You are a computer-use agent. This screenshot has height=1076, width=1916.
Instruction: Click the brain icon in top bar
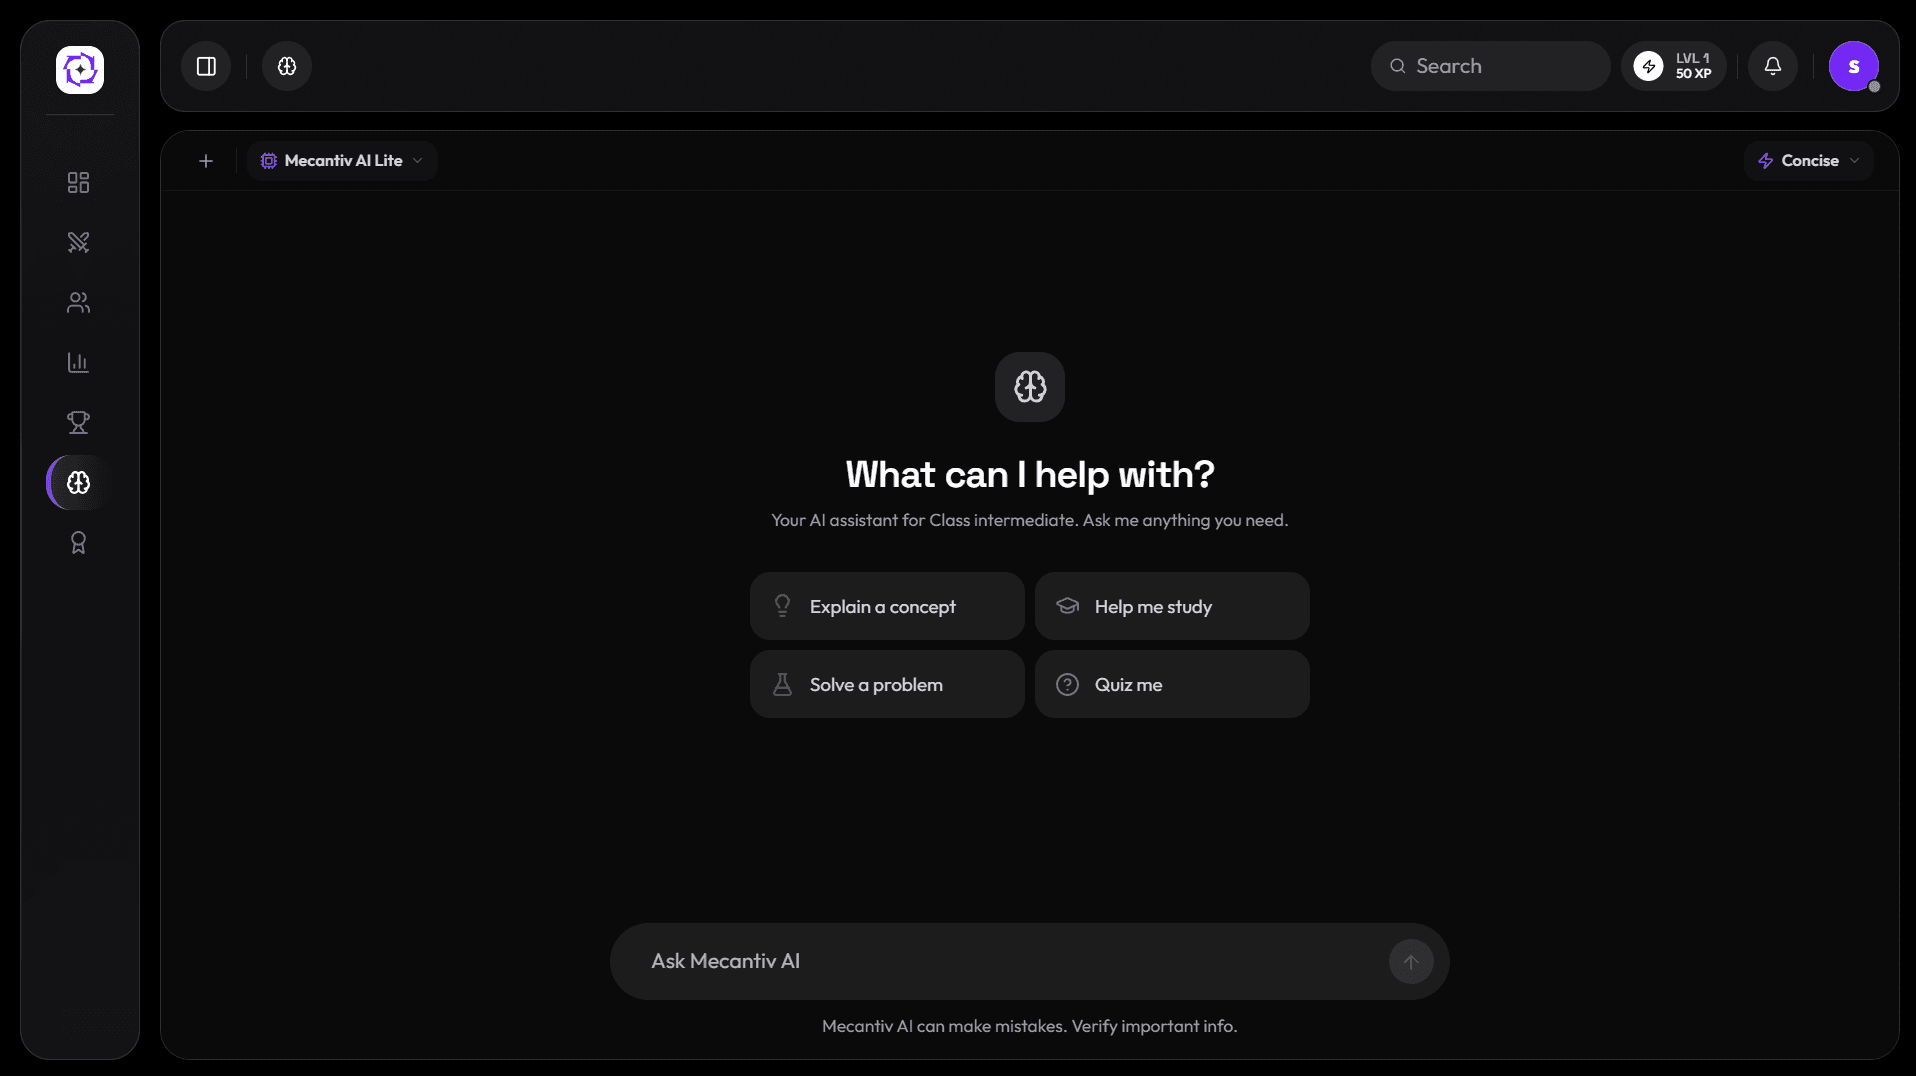pyautogui.click(x=287, y=66)
